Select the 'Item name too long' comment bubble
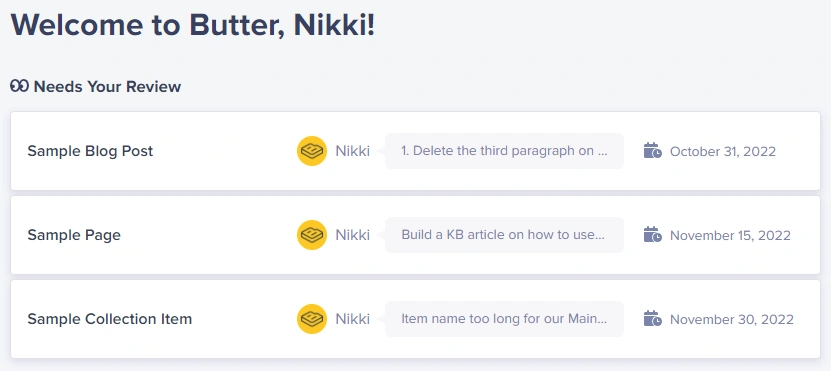This screenshot has width=831, height=371. click(x=504, y=319)
